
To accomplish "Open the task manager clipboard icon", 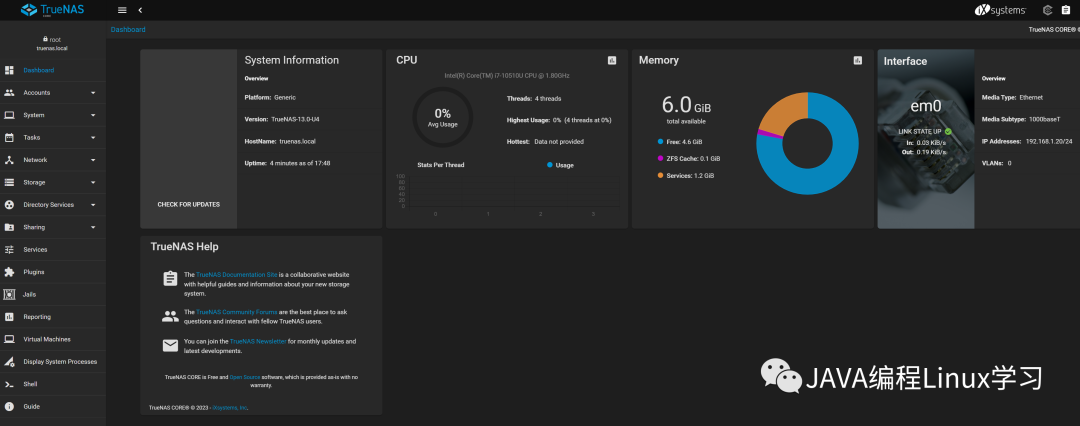I will pos(1068,10).
